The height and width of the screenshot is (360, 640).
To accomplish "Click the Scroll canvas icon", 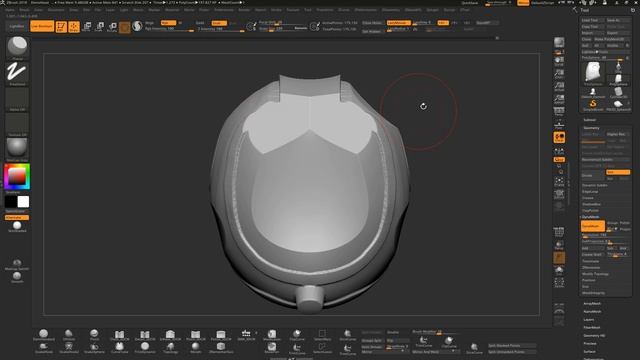I will 559,61.
